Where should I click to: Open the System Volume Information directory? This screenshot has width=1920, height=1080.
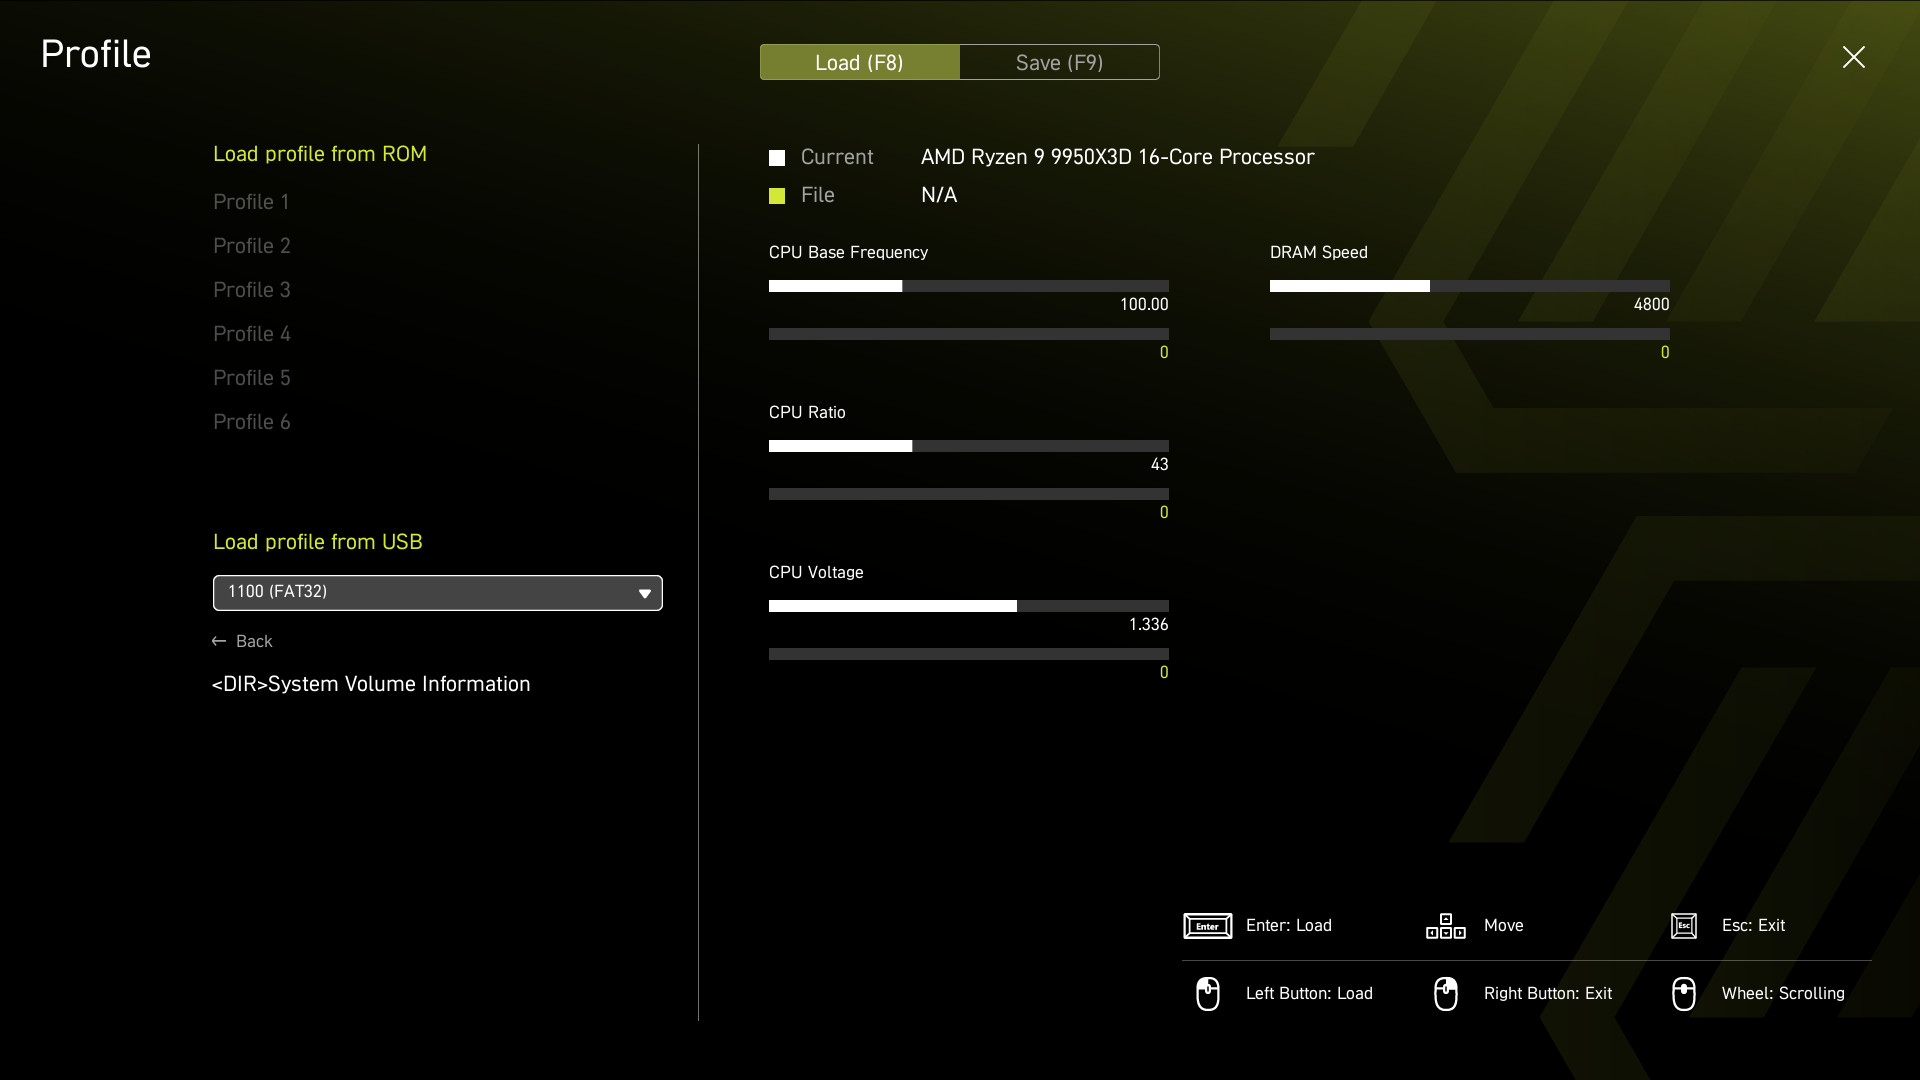coord(371,684)
